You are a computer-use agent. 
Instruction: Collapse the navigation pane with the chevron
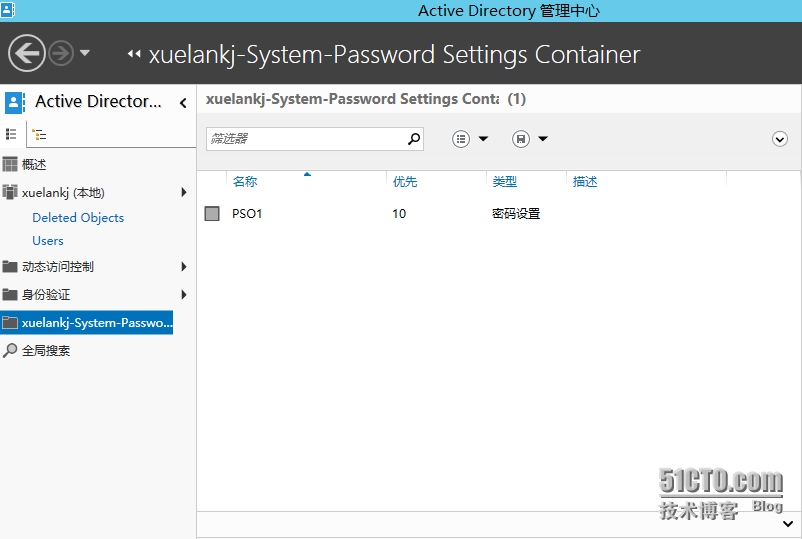coord(183,103)
